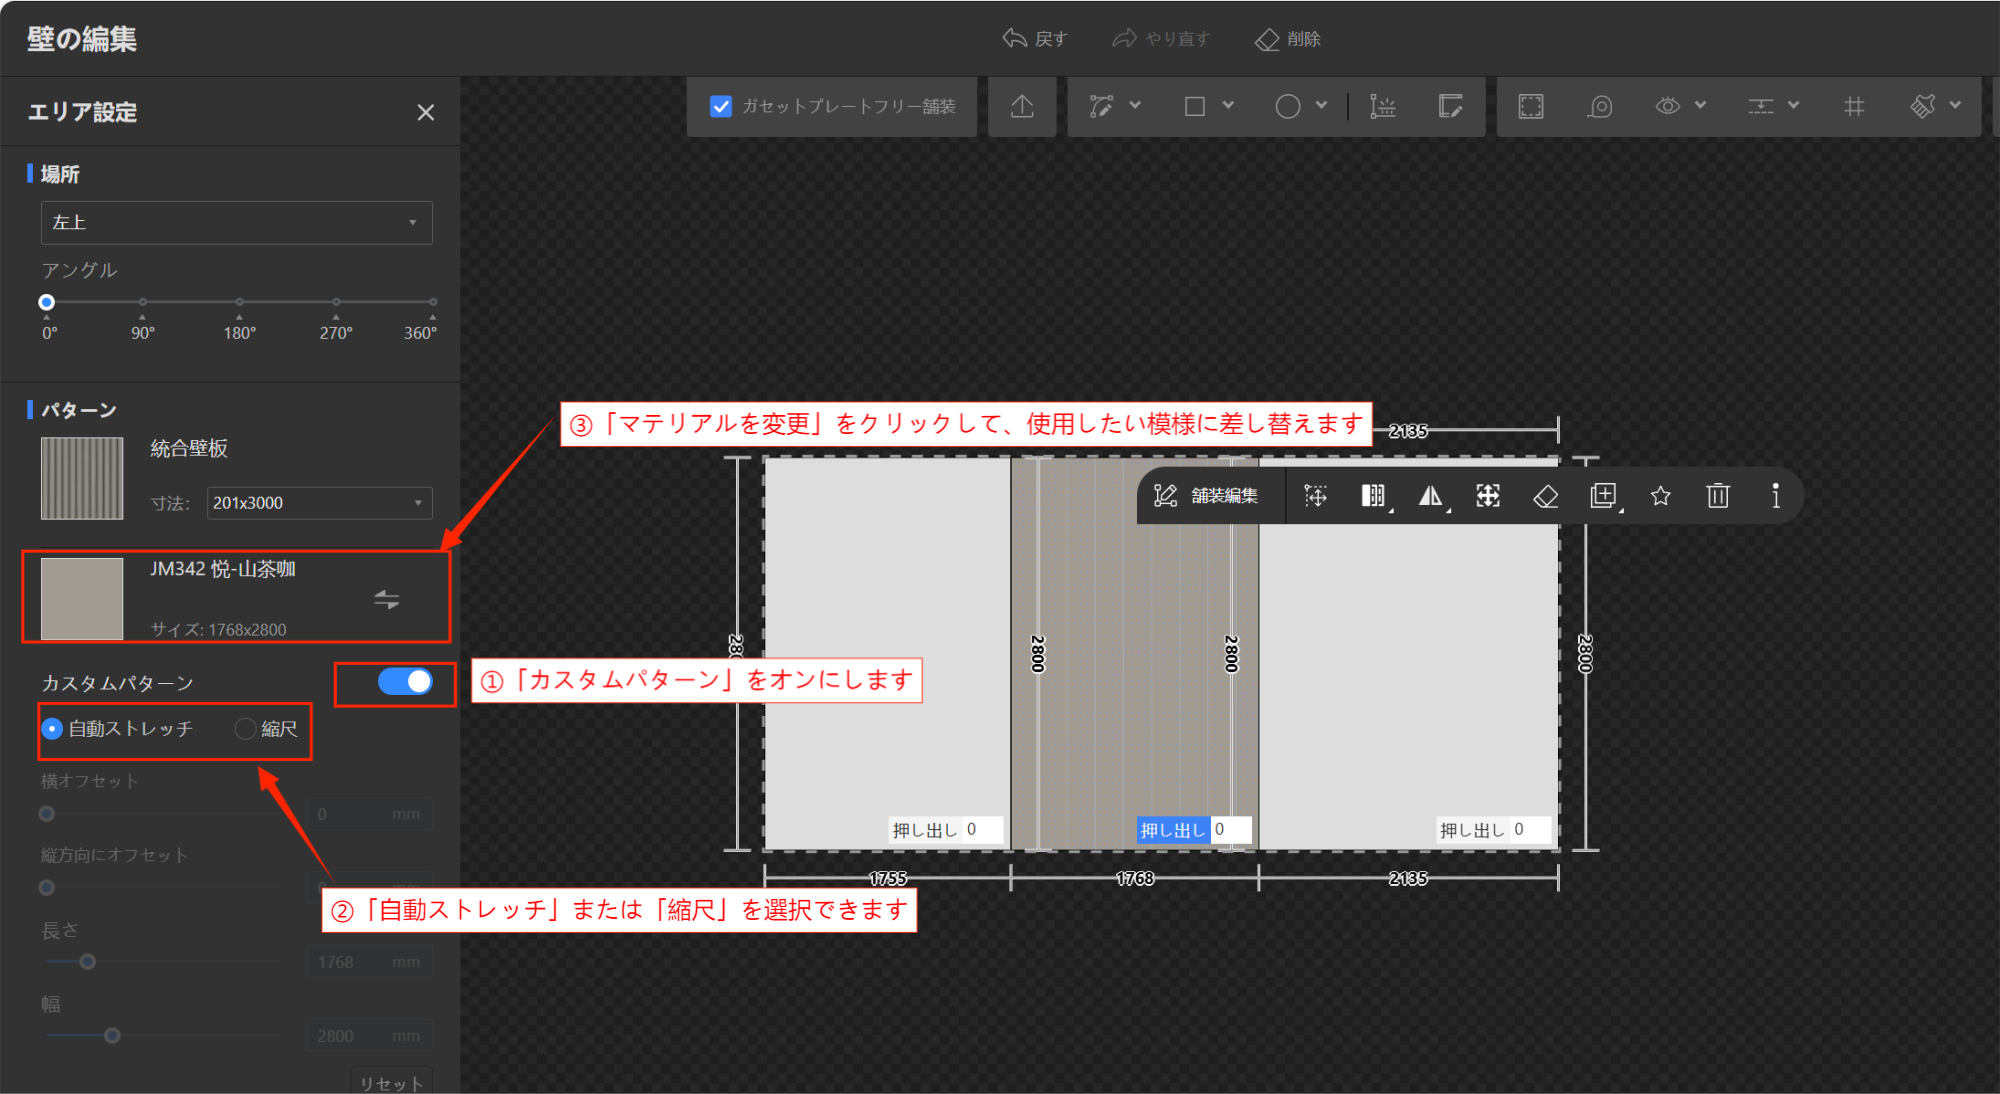Click the リセット button
The image size is (2000, 1094).
(x=391, y=1081)
